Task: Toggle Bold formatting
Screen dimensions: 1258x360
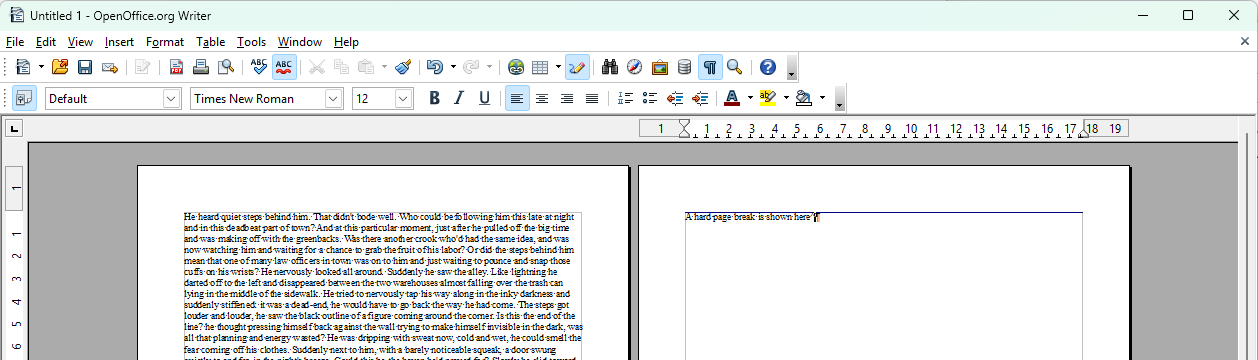Action: click(434, 98)
